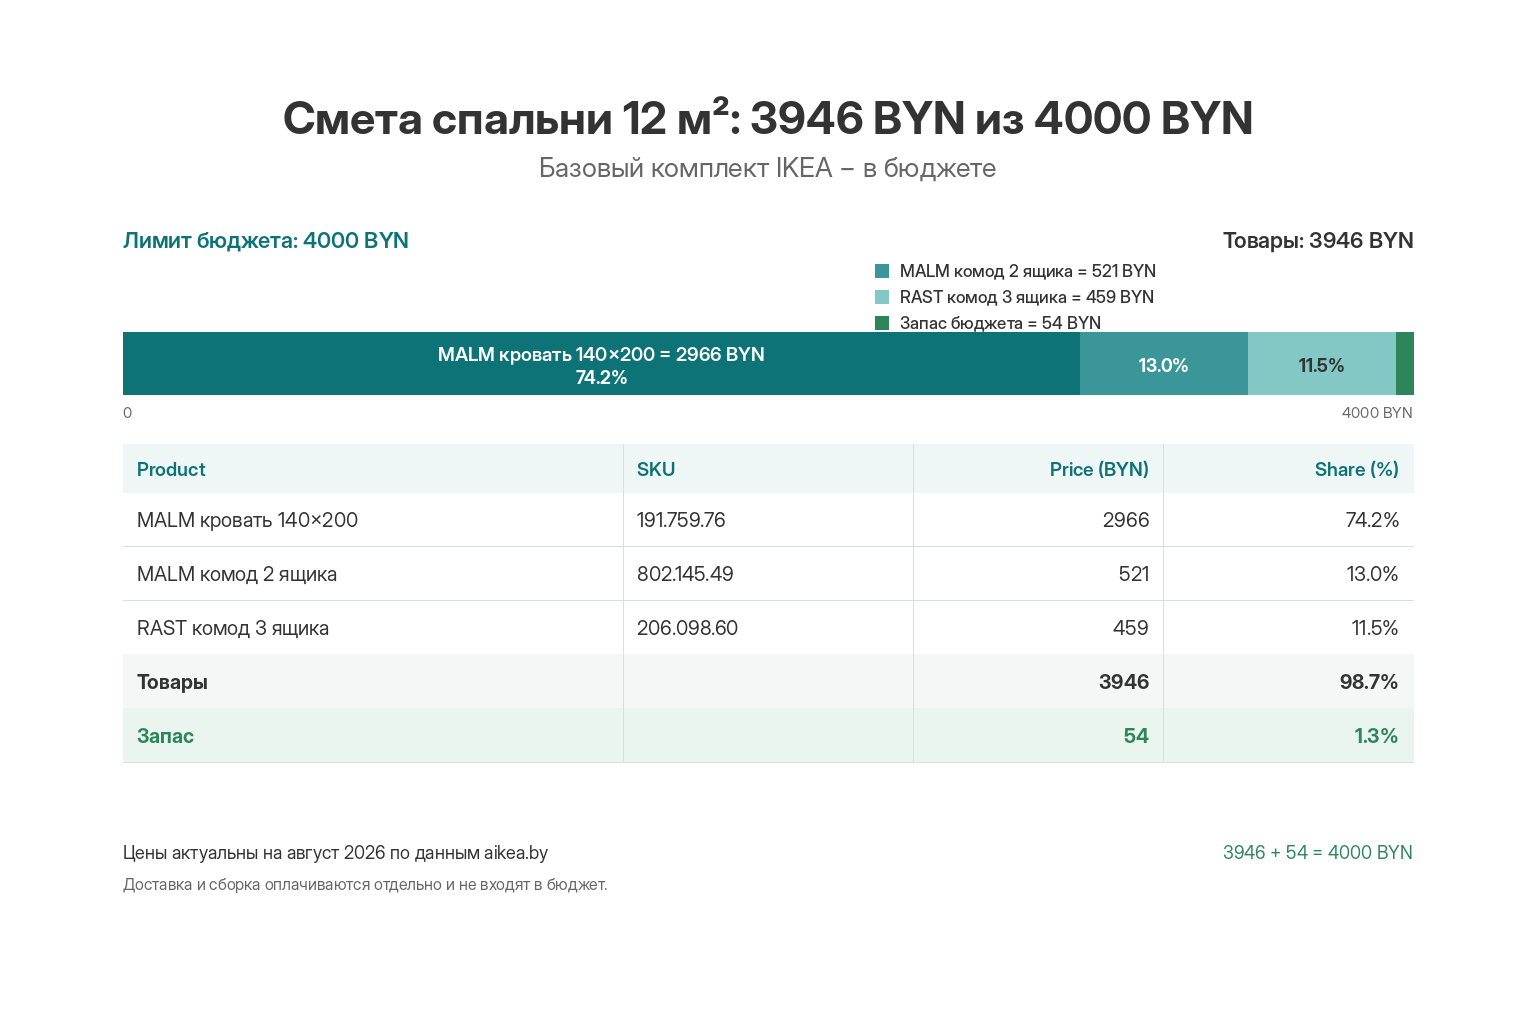This screenshot has height=1024, width=1536.
Task: Click share cell 13.0% in the table
Action: click(1289, 574)
